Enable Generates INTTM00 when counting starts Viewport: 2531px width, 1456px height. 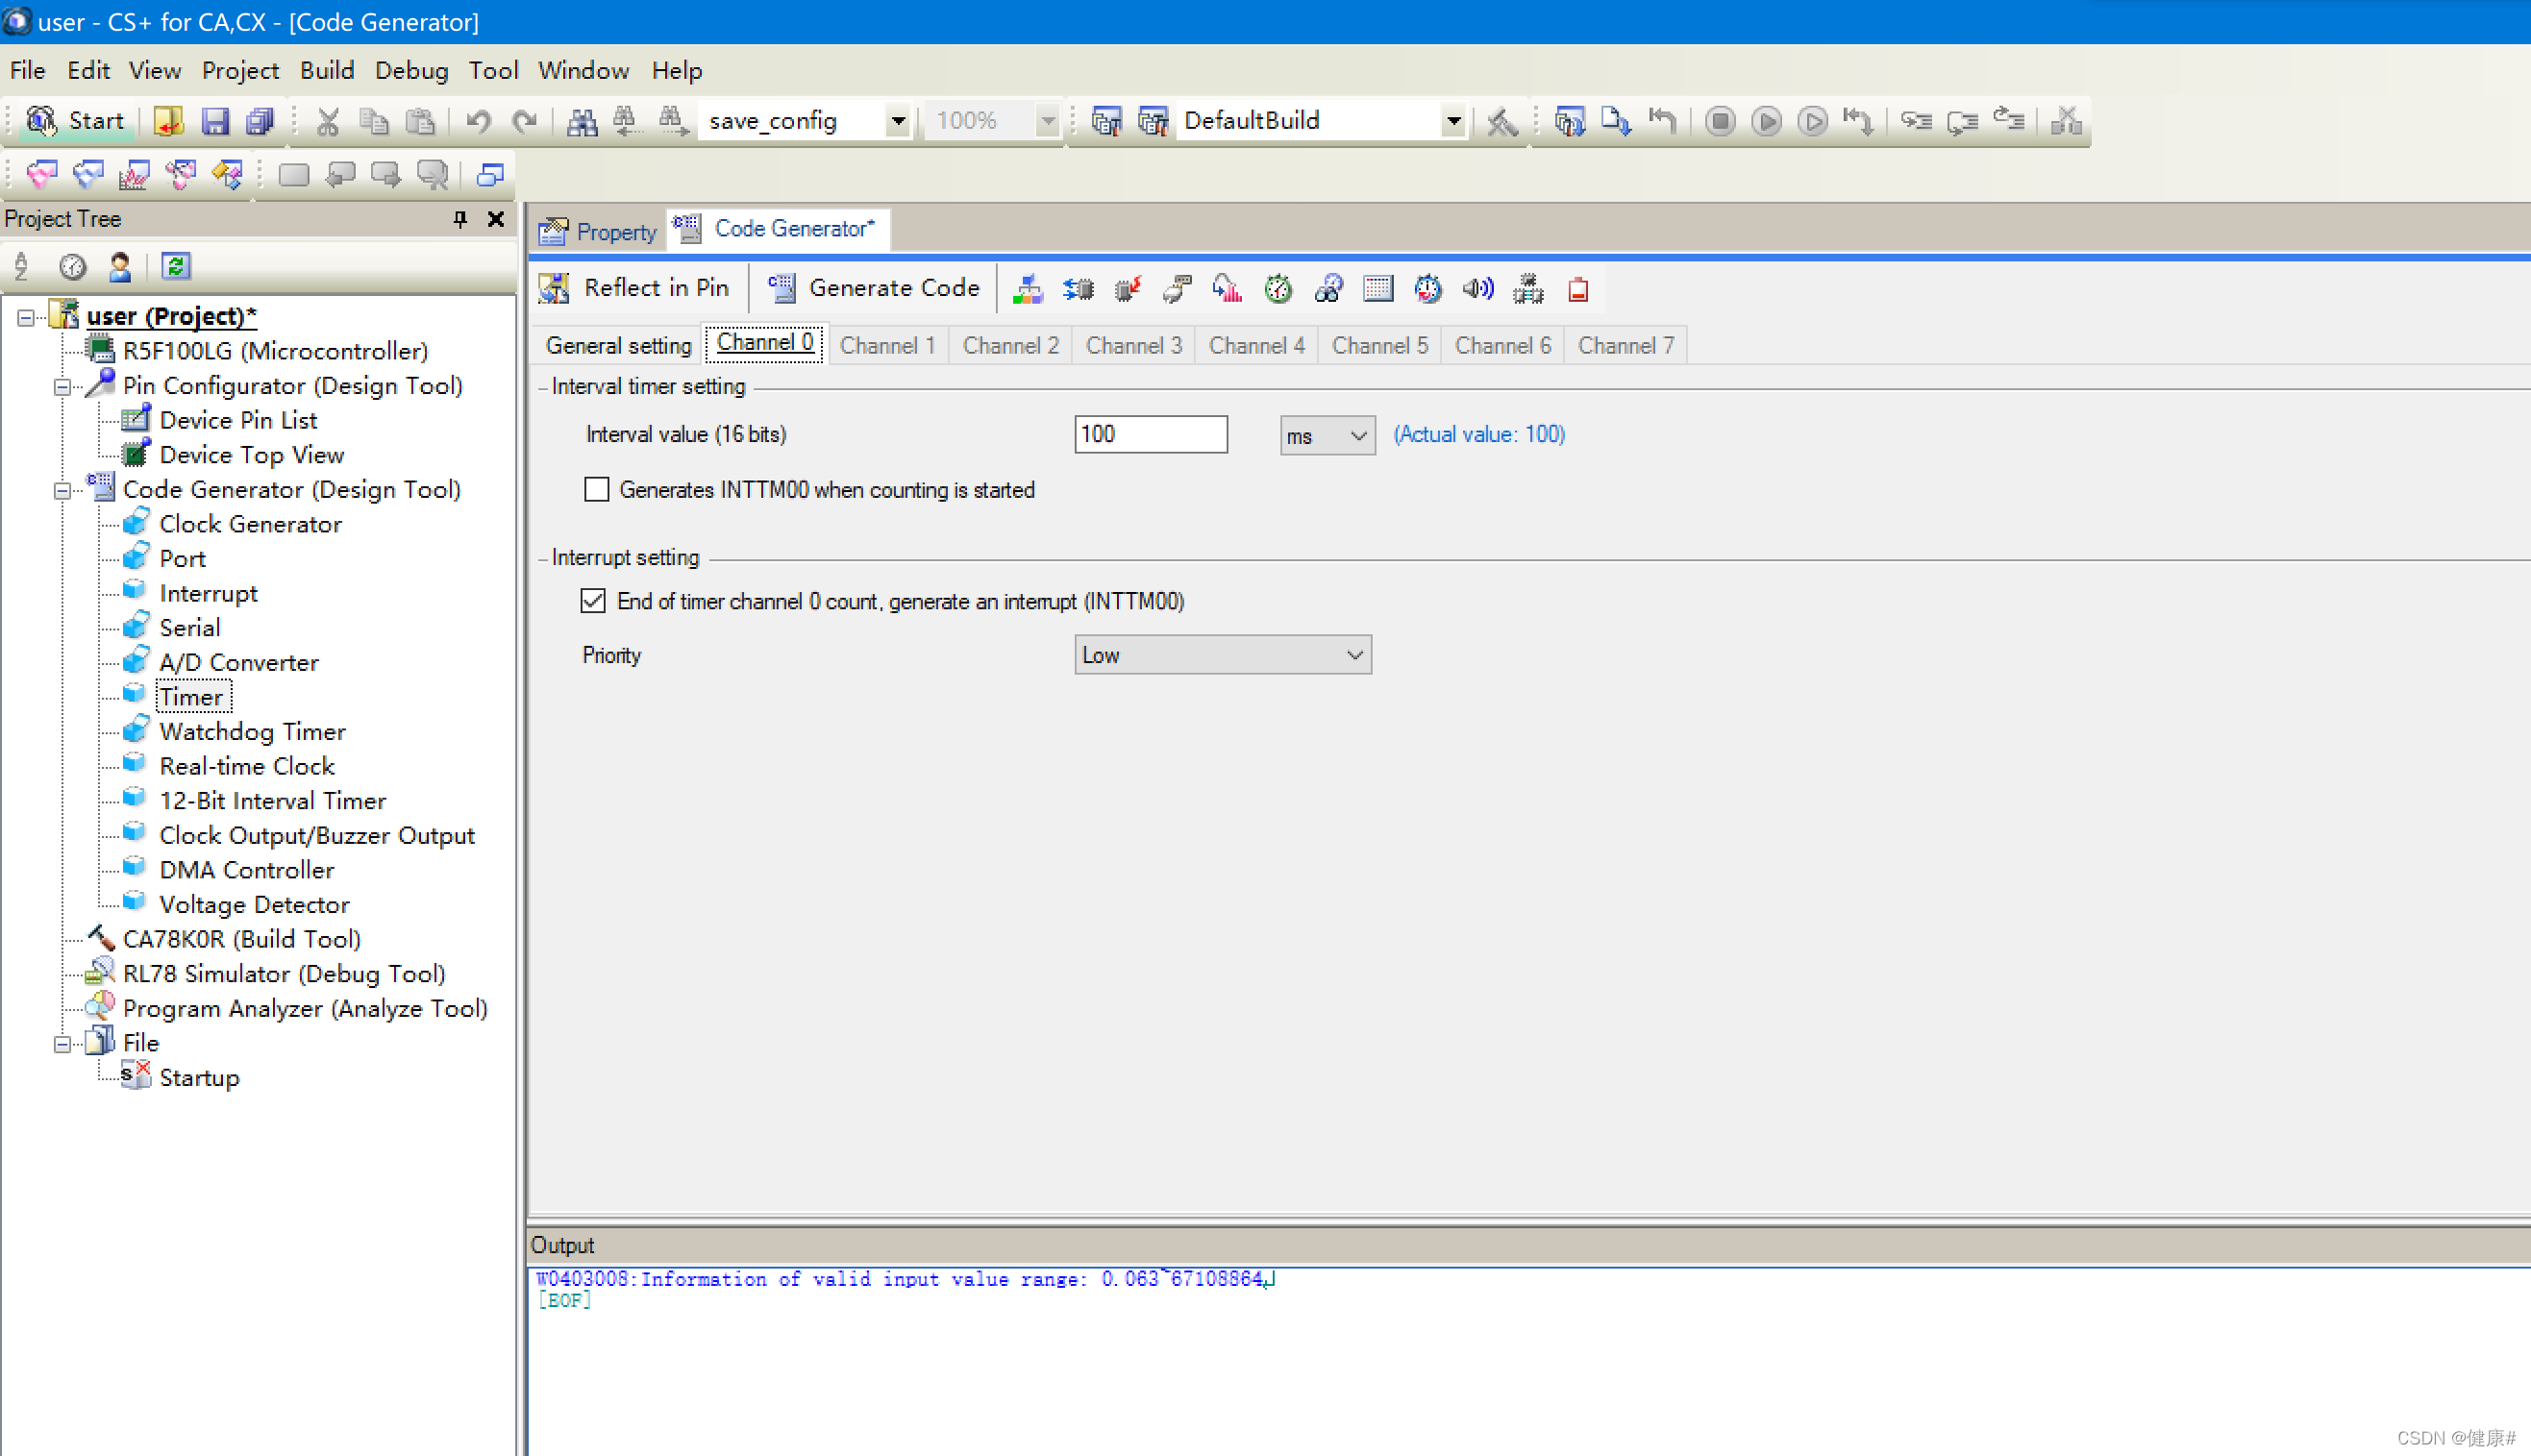pyautogui.click(x=597, y=490)
